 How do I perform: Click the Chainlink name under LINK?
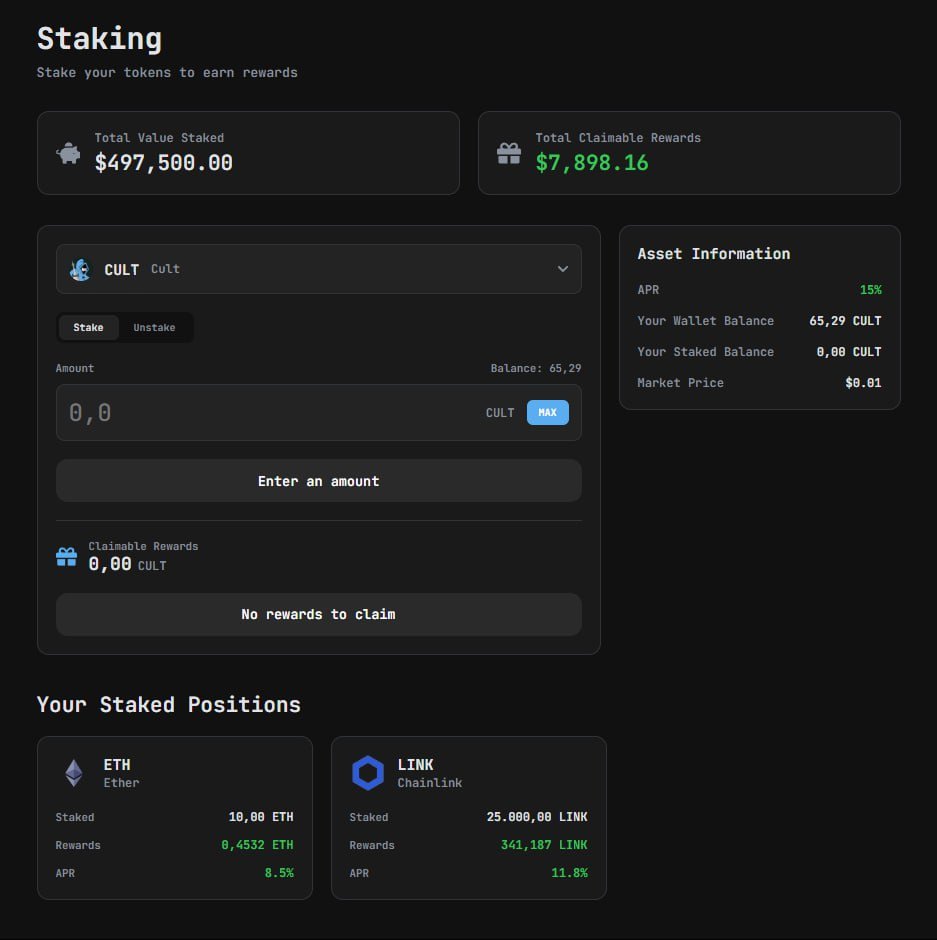[x=429, y=783]
